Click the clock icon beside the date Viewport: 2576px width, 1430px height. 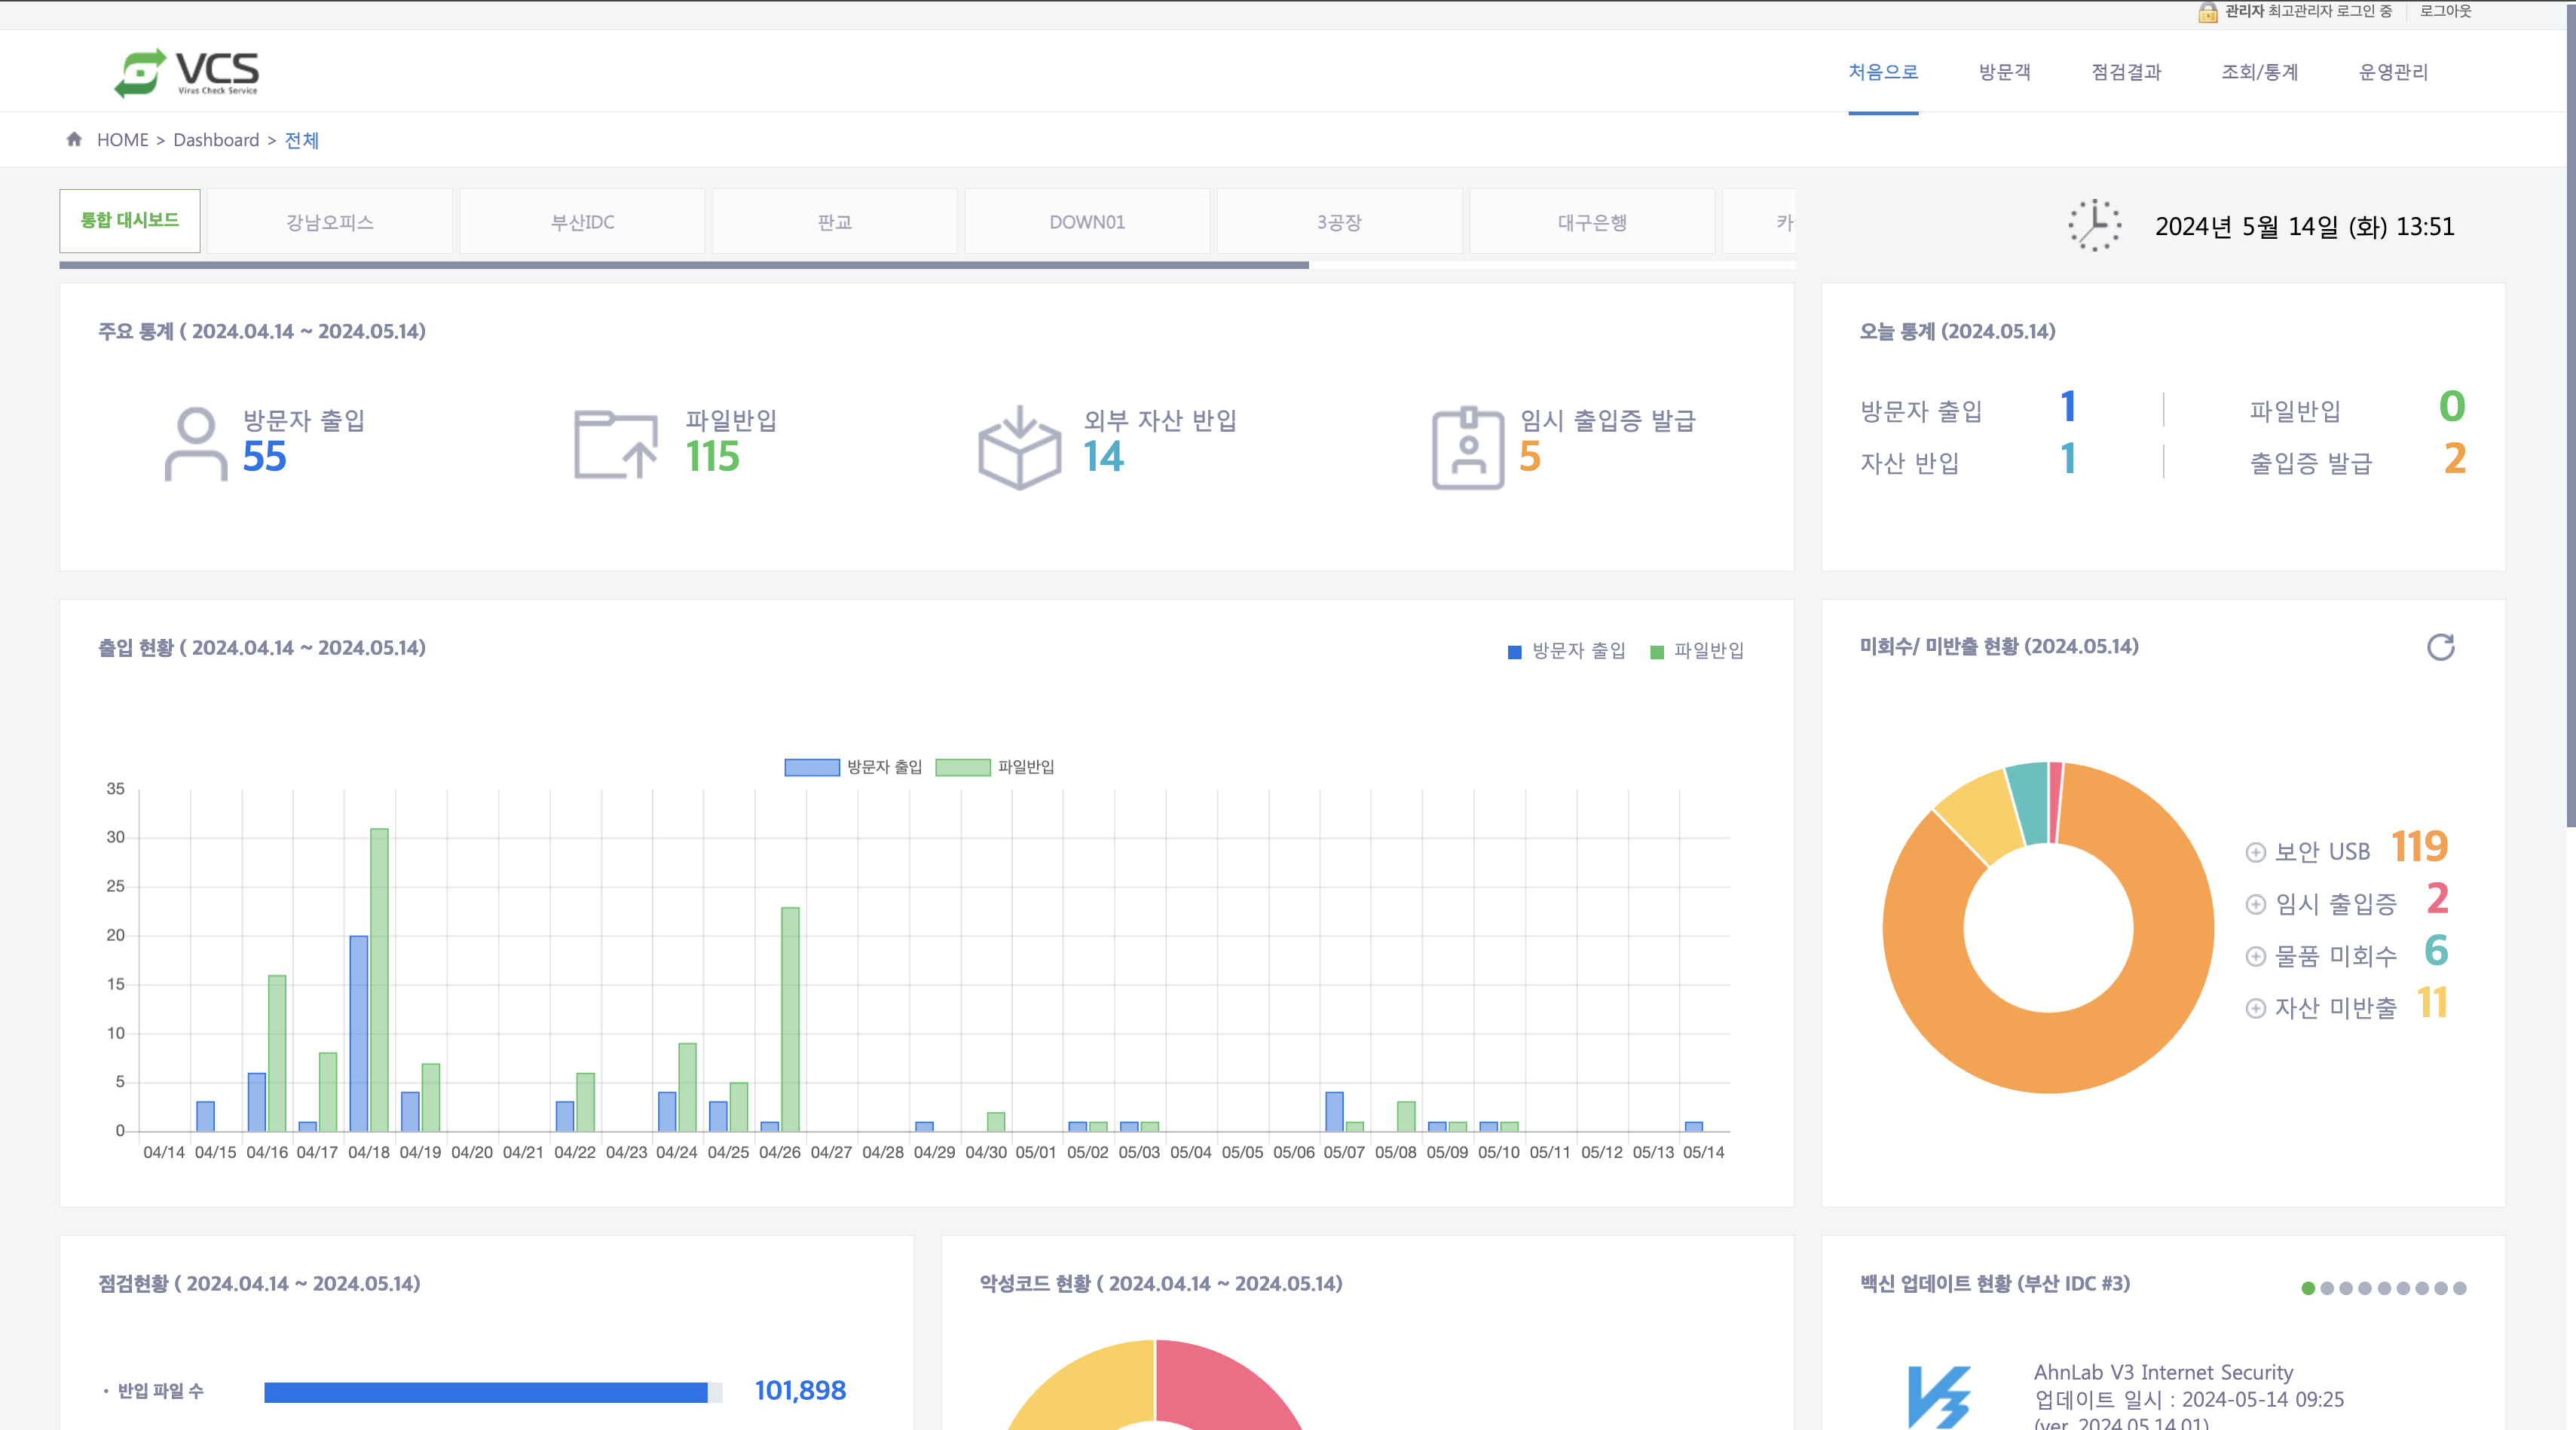[2094, 225]
